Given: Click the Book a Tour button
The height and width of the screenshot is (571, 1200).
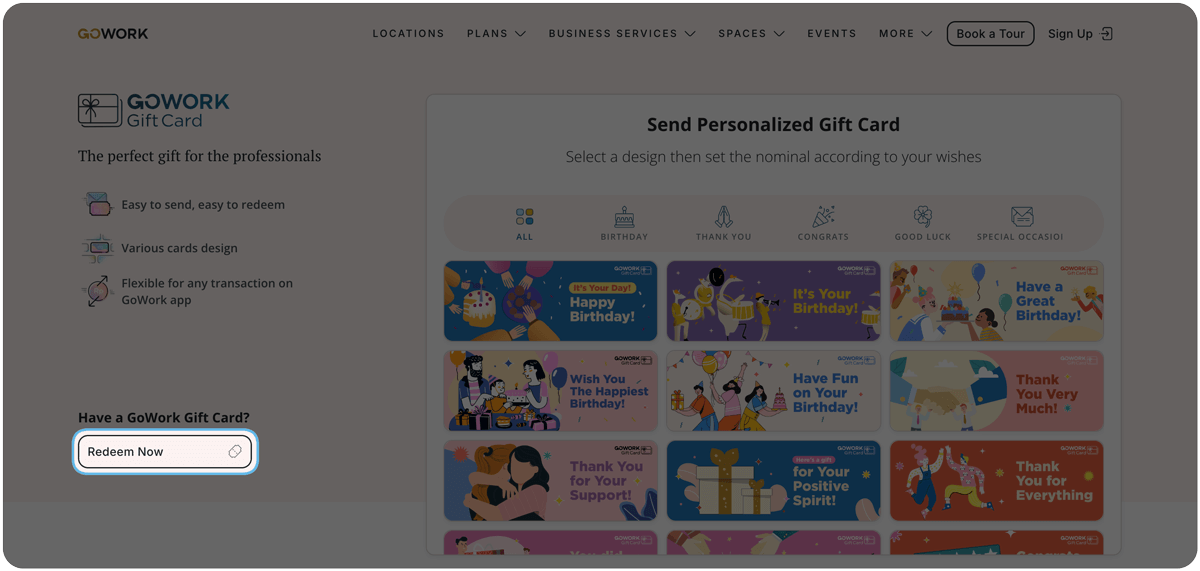Looking at the screenshot, I should [x=990, y=34].
